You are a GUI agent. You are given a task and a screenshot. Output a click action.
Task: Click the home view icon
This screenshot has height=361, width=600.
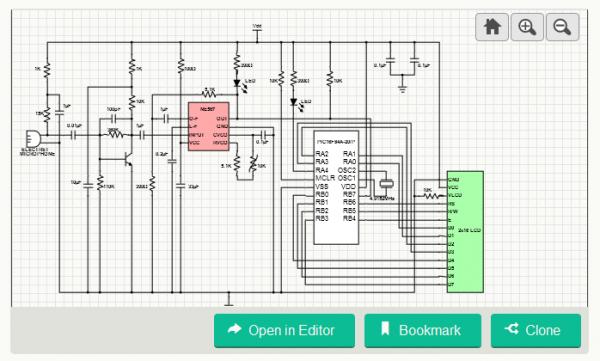coord(492,27)
